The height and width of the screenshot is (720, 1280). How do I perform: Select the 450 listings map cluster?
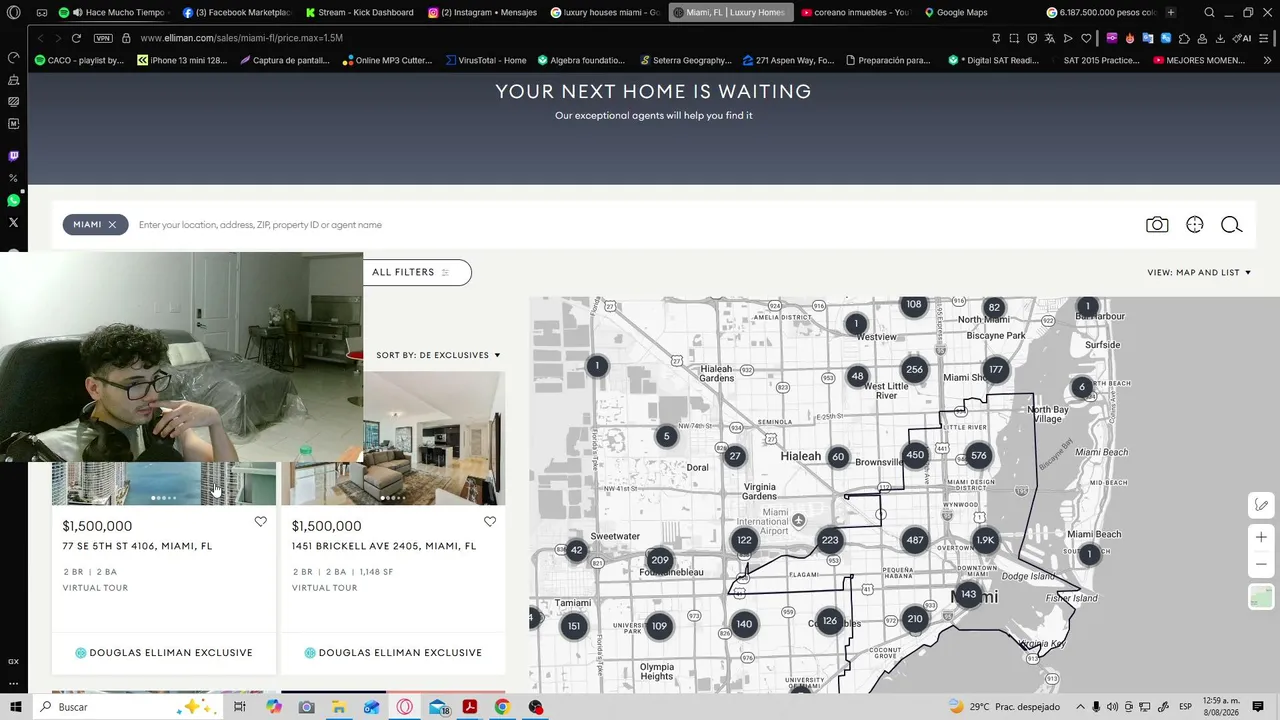pyautogui.click(x=915, y=456)
